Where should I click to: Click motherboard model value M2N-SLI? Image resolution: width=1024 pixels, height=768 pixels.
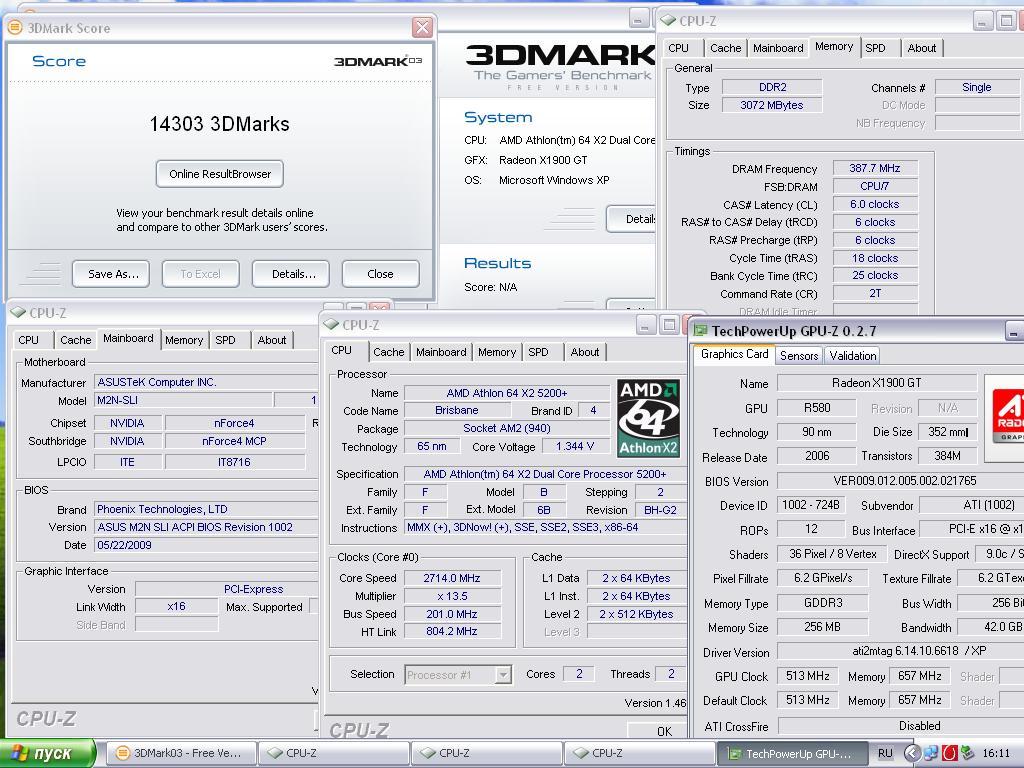[184, 400]
